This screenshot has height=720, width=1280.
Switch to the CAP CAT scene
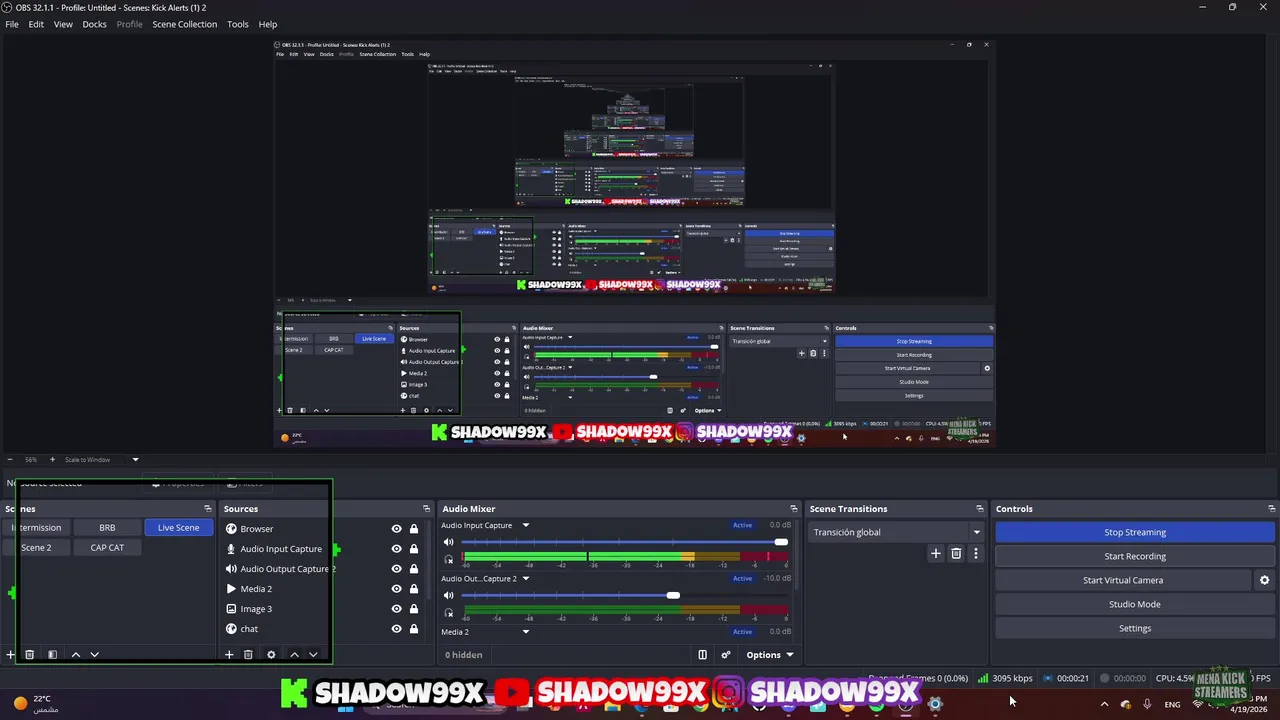pyautogui.click(x=107, y=548)
